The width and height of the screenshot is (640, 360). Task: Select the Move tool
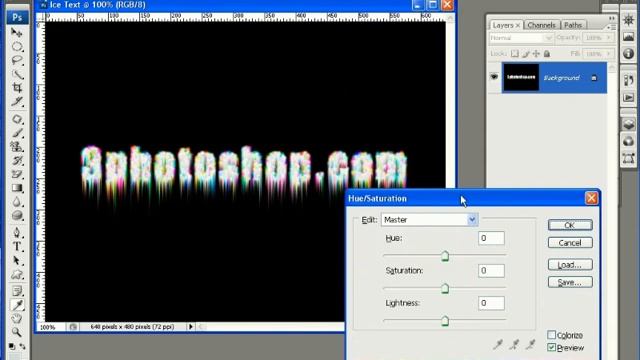coord(17,33)
